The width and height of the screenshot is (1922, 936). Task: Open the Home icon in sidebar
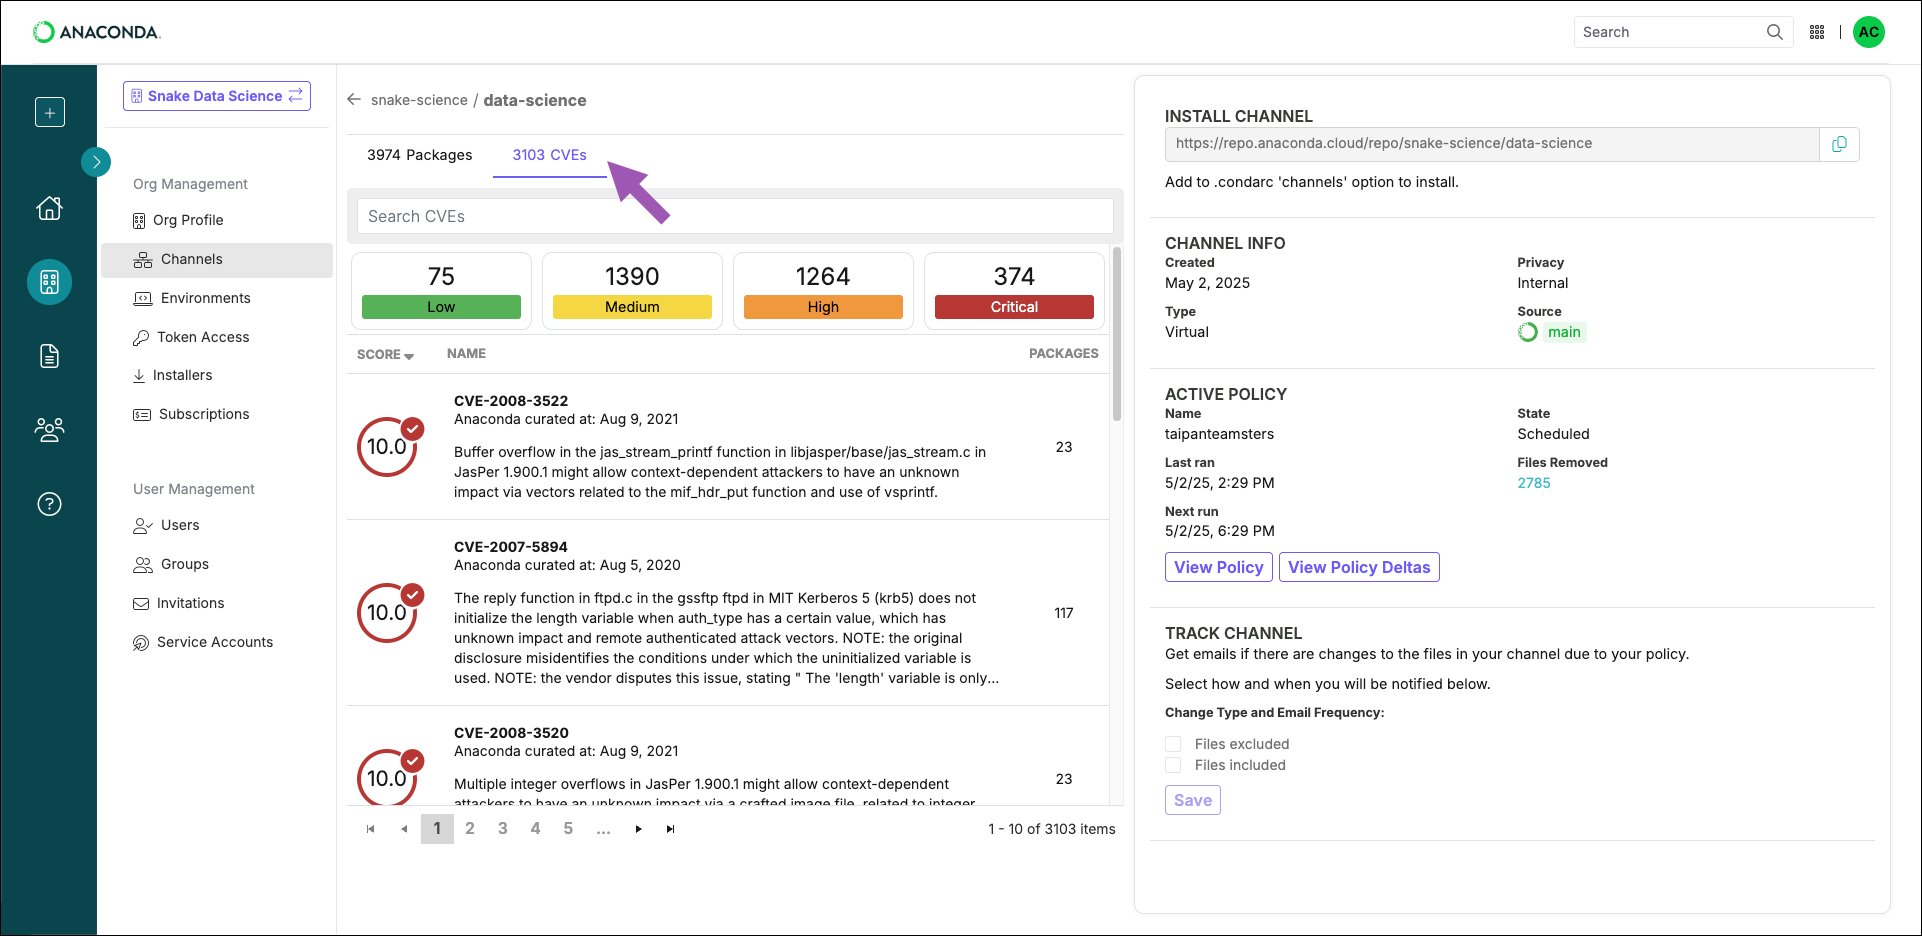pos(50,207)
